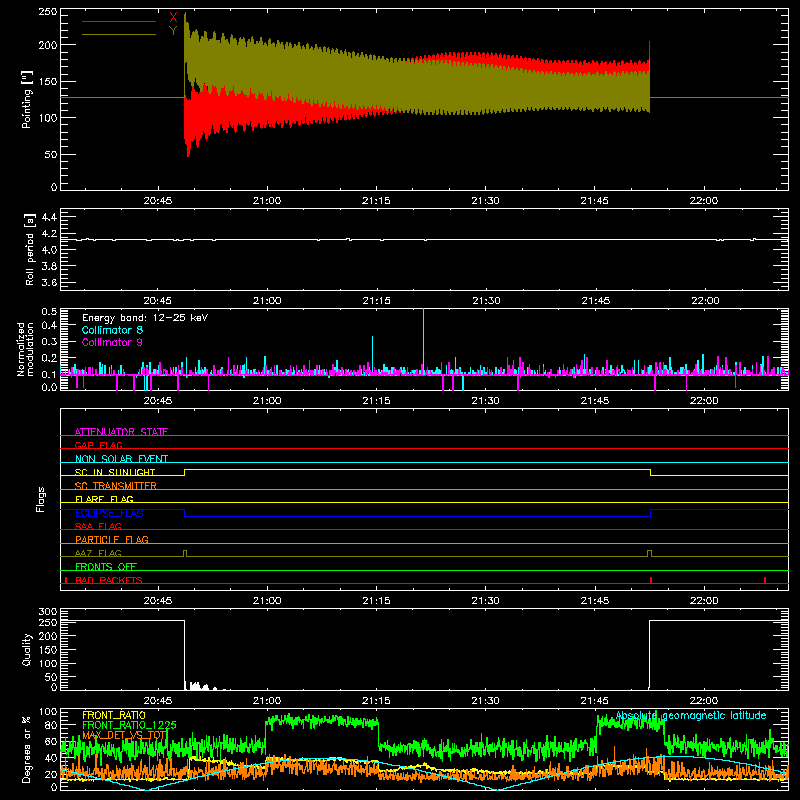Click the BAD_PACKETS flag label
The height and width of the screenshot is (800, 800).
pos(109,580)
